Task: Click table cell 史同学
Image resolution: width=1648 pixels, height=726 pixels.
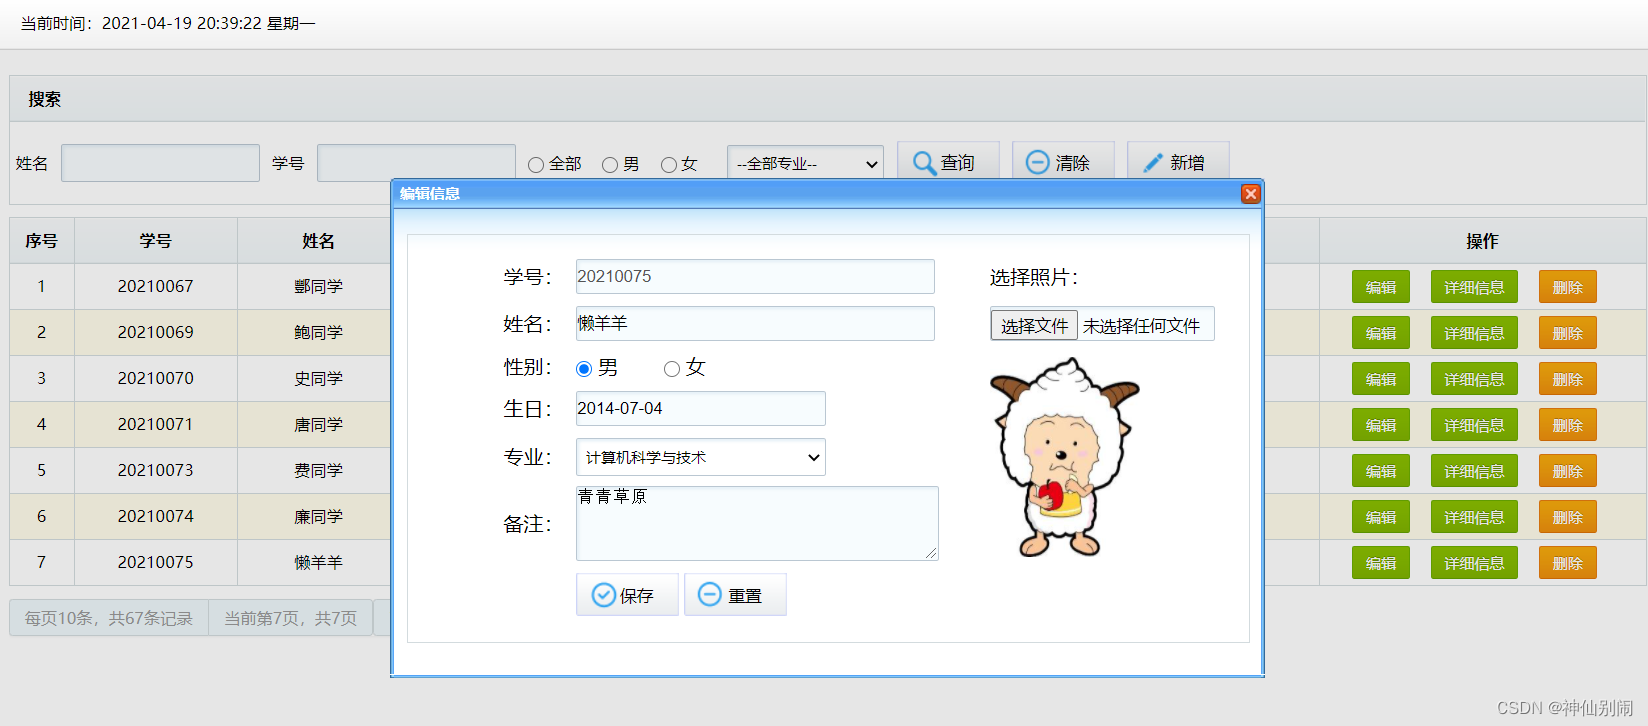Action: (x=318, y=378)
